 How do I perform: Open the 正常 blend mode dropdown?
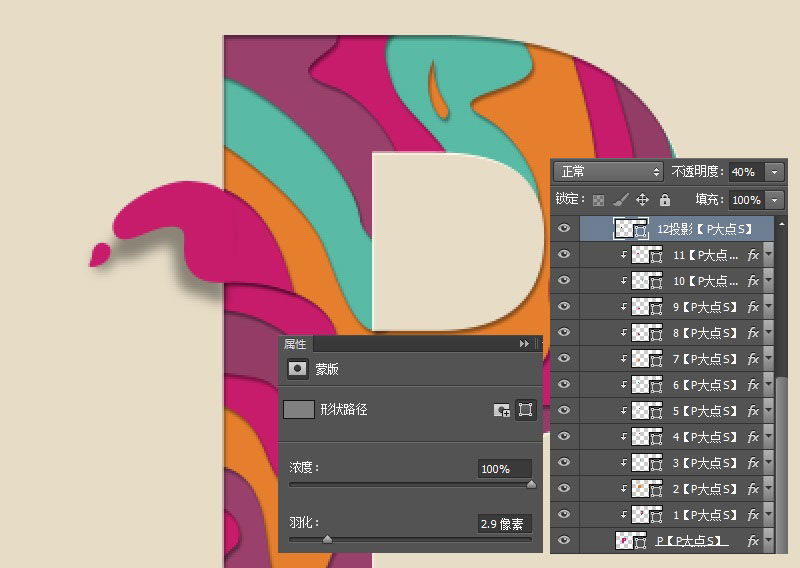pyautogui.click(x=608, y=172)
